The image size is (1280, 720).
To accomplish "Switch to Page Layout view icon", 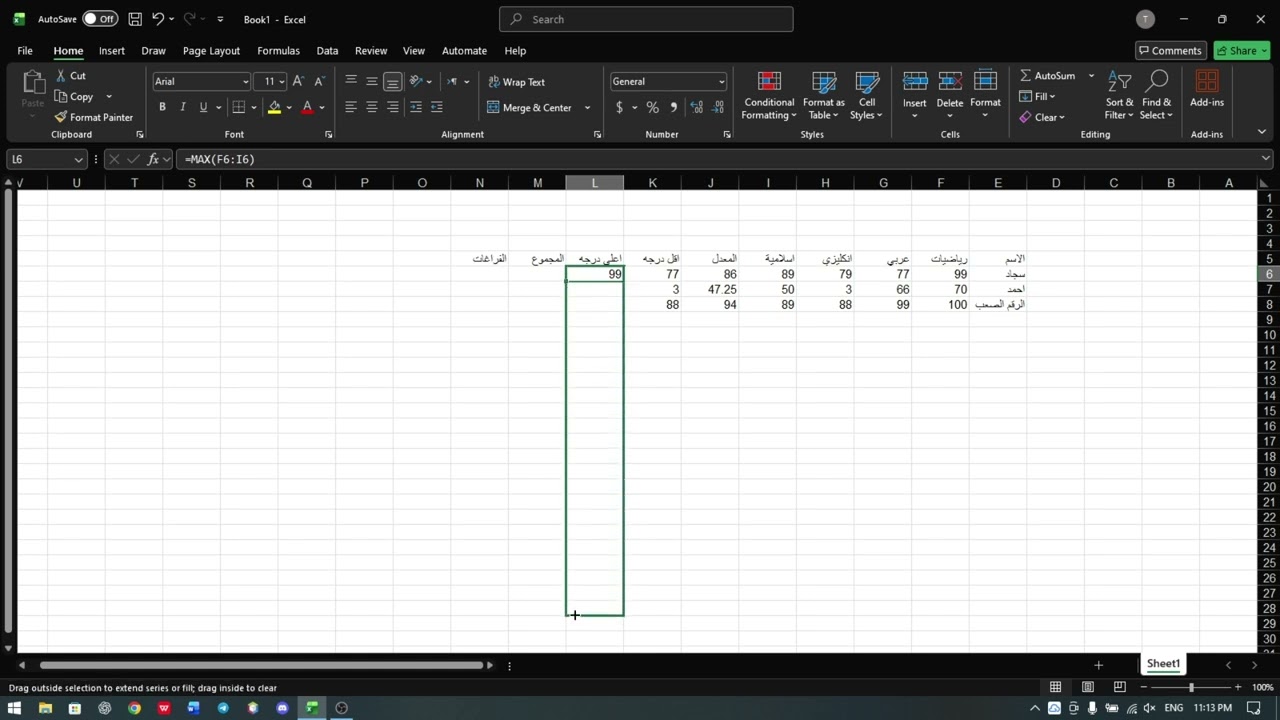I will pyautogui.click(x=1088, y=687).
